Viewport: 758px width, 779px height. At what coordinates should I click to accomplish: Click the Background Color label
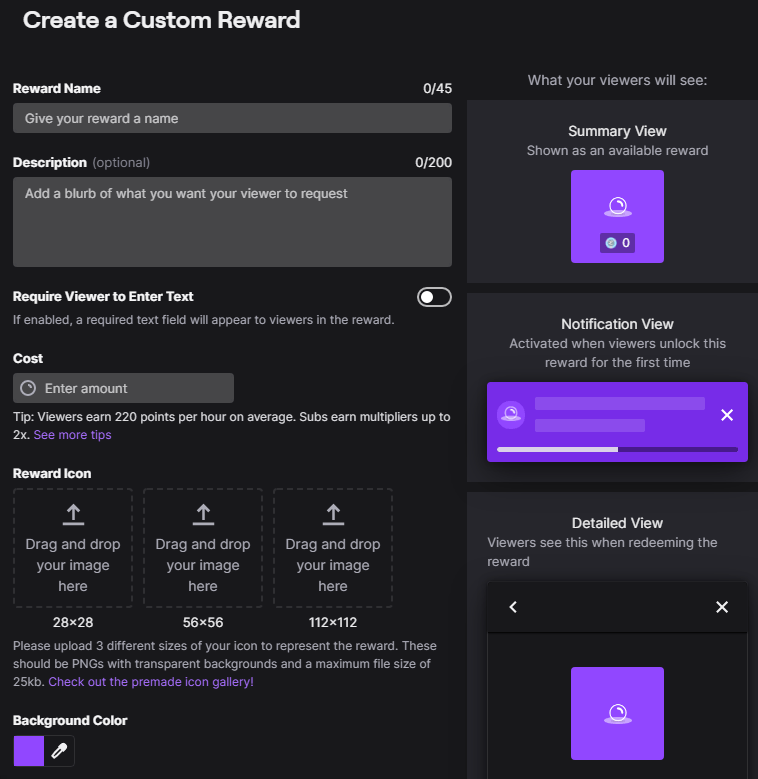pos(70,720)
